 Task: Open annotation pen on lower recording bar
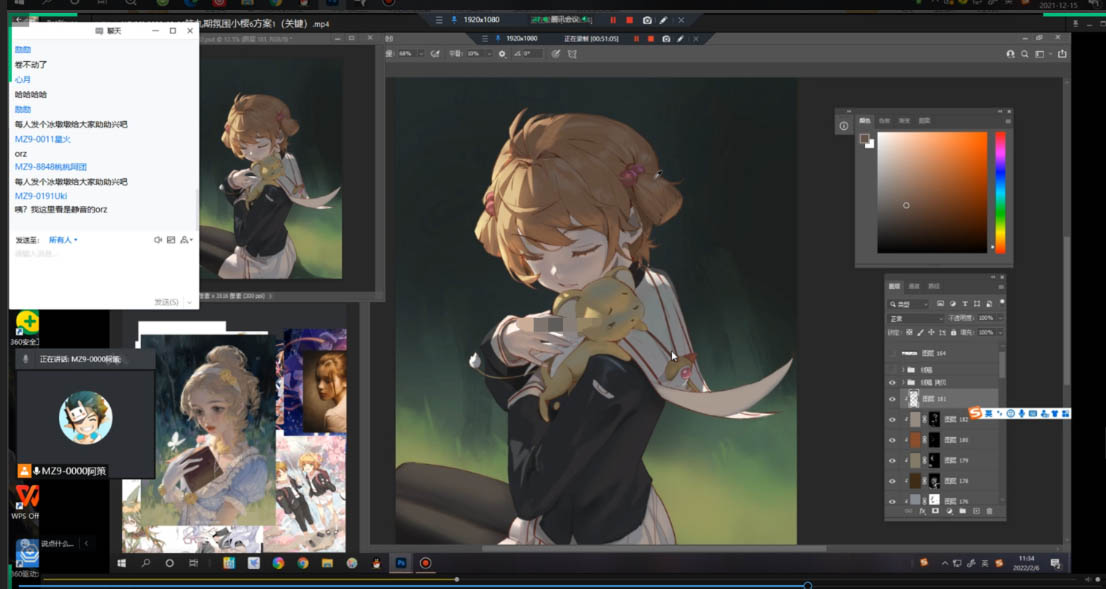pyautogui.click(x=680, y=39)
